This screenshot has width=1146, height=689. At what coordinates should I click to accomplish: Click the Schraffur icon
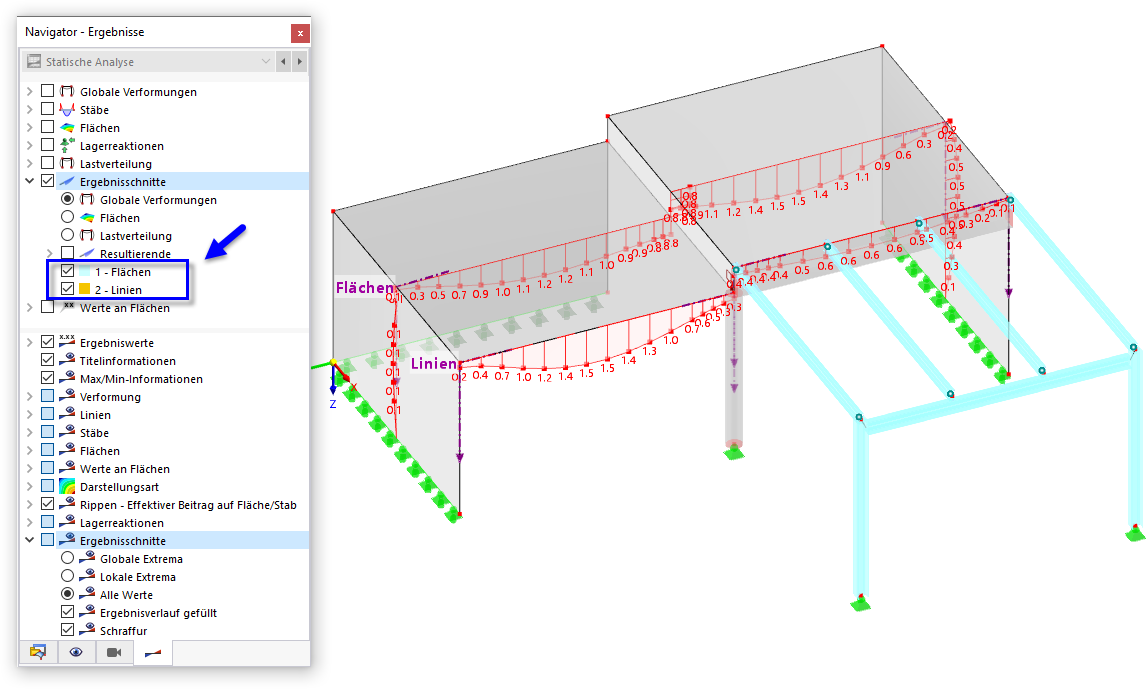(x=87, y=629)
